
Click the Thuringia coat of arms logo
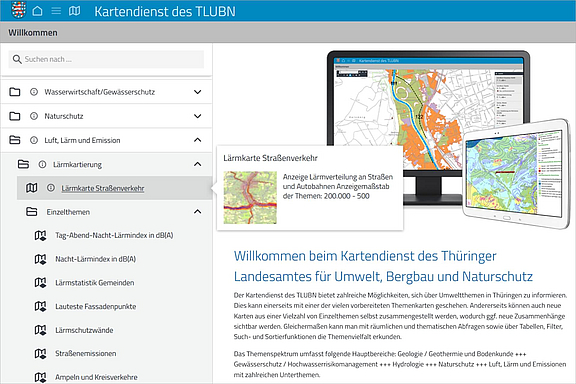pos(18,10)
